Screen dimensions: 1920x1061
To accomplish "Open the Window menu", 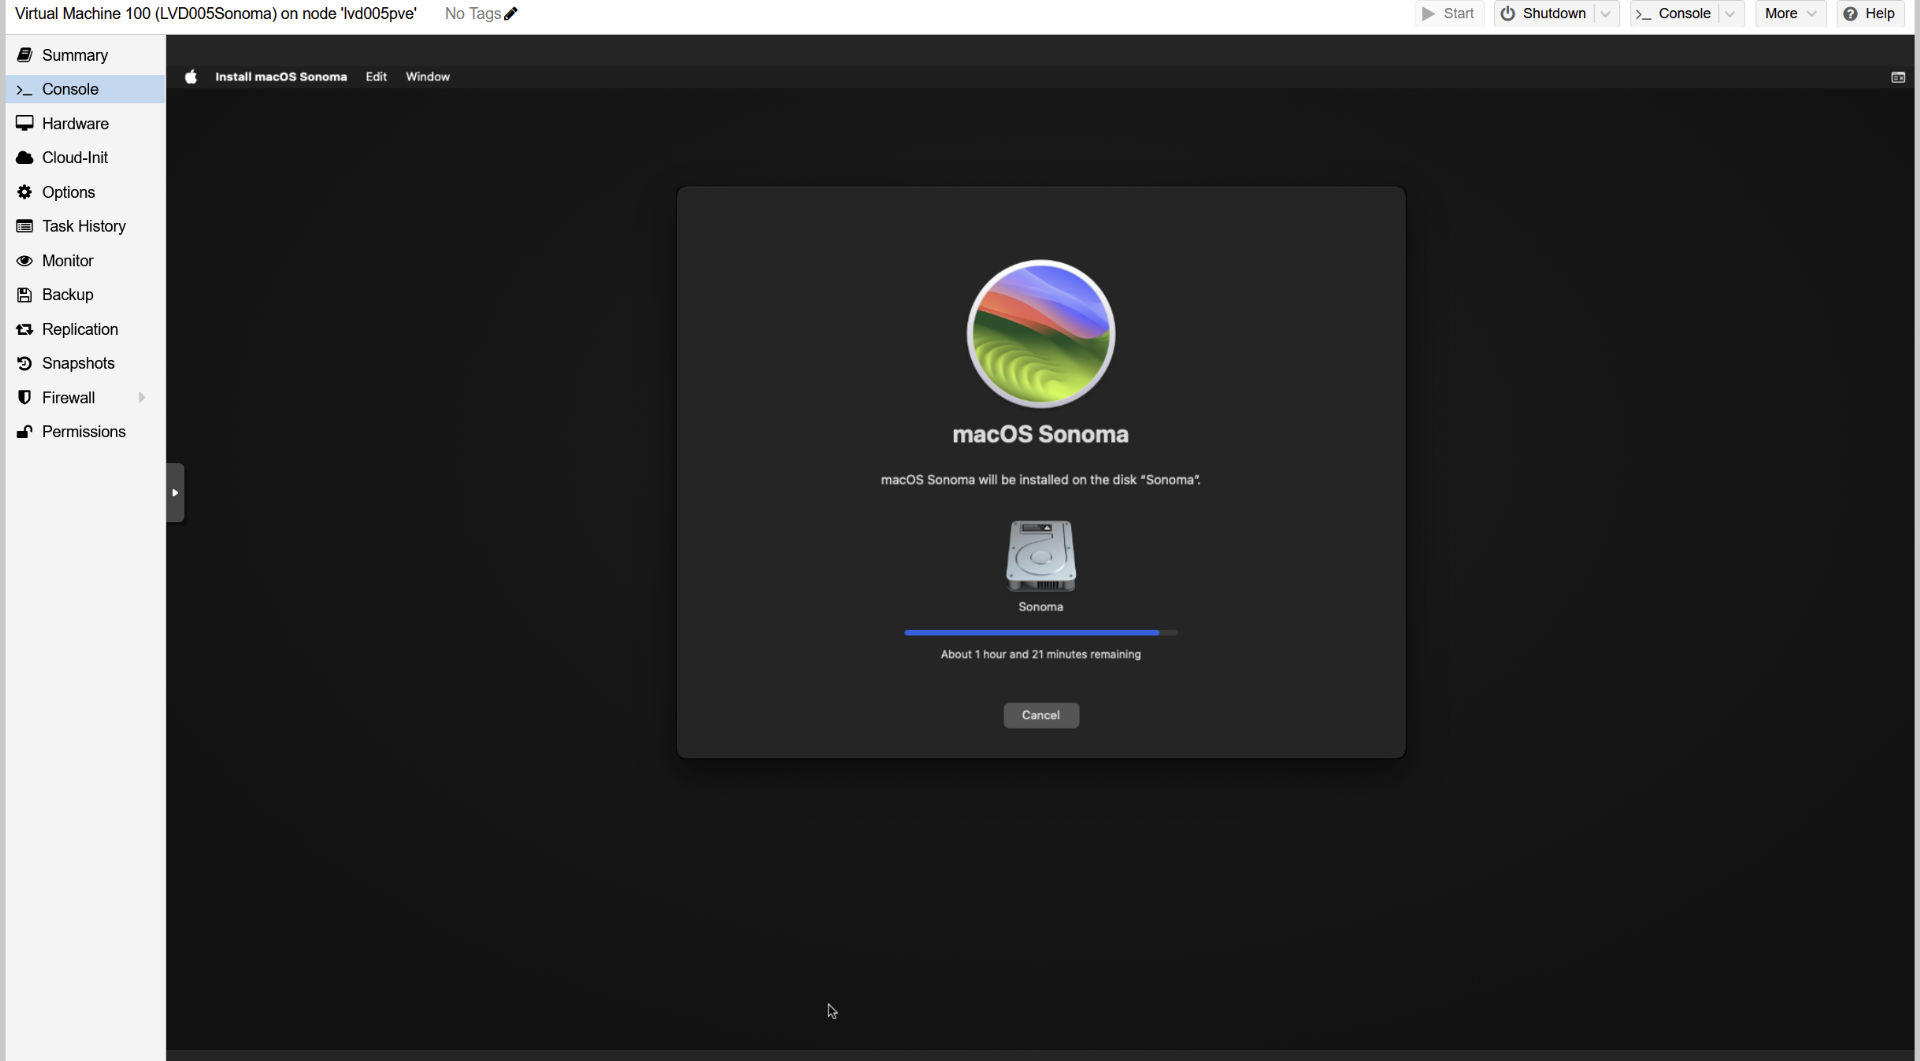I will point(428,77).
